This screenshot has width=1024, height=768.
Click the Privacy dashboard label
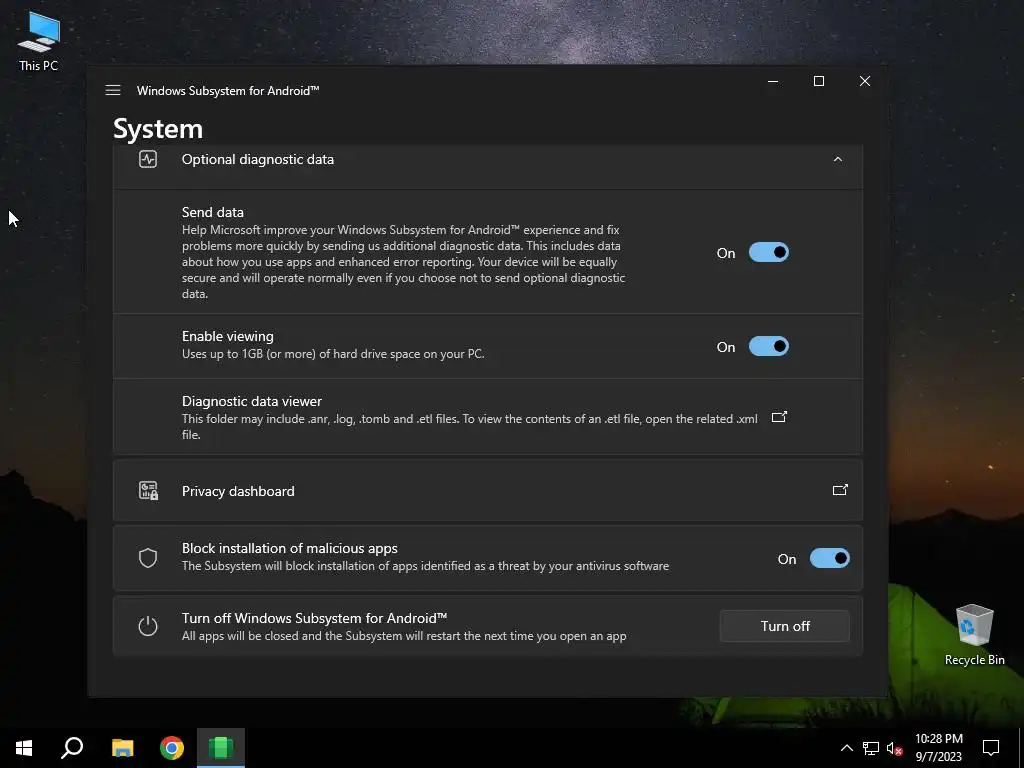238,491
